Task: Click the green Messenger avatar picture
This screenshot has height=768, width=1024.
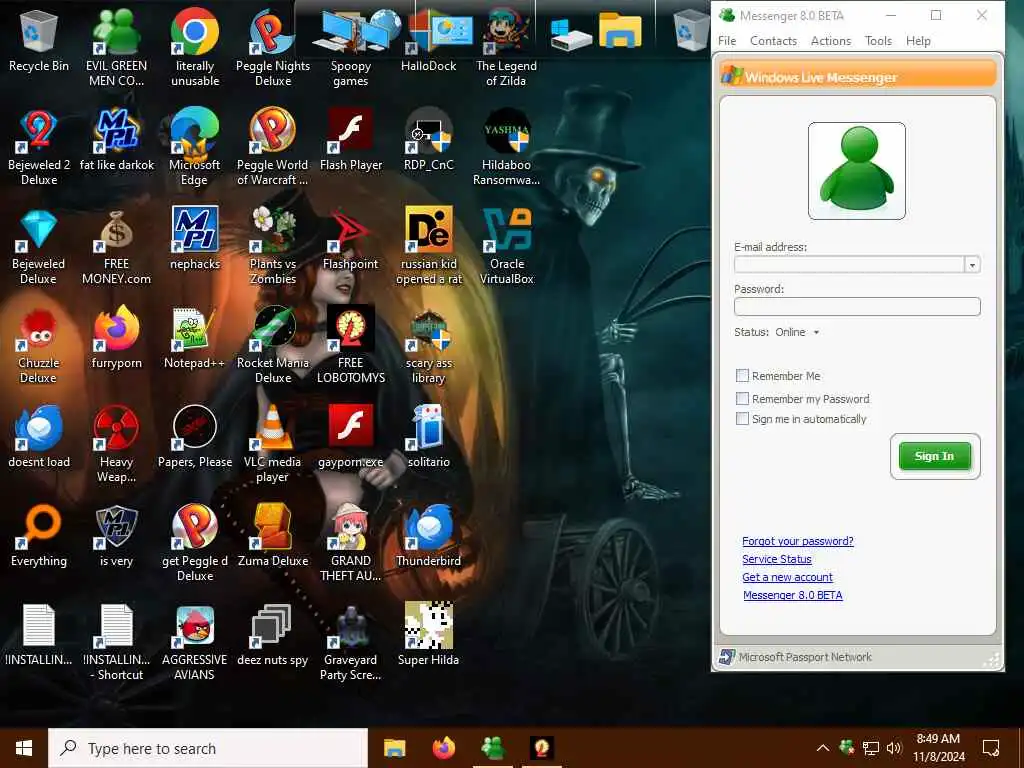Action: pos(856,171)
